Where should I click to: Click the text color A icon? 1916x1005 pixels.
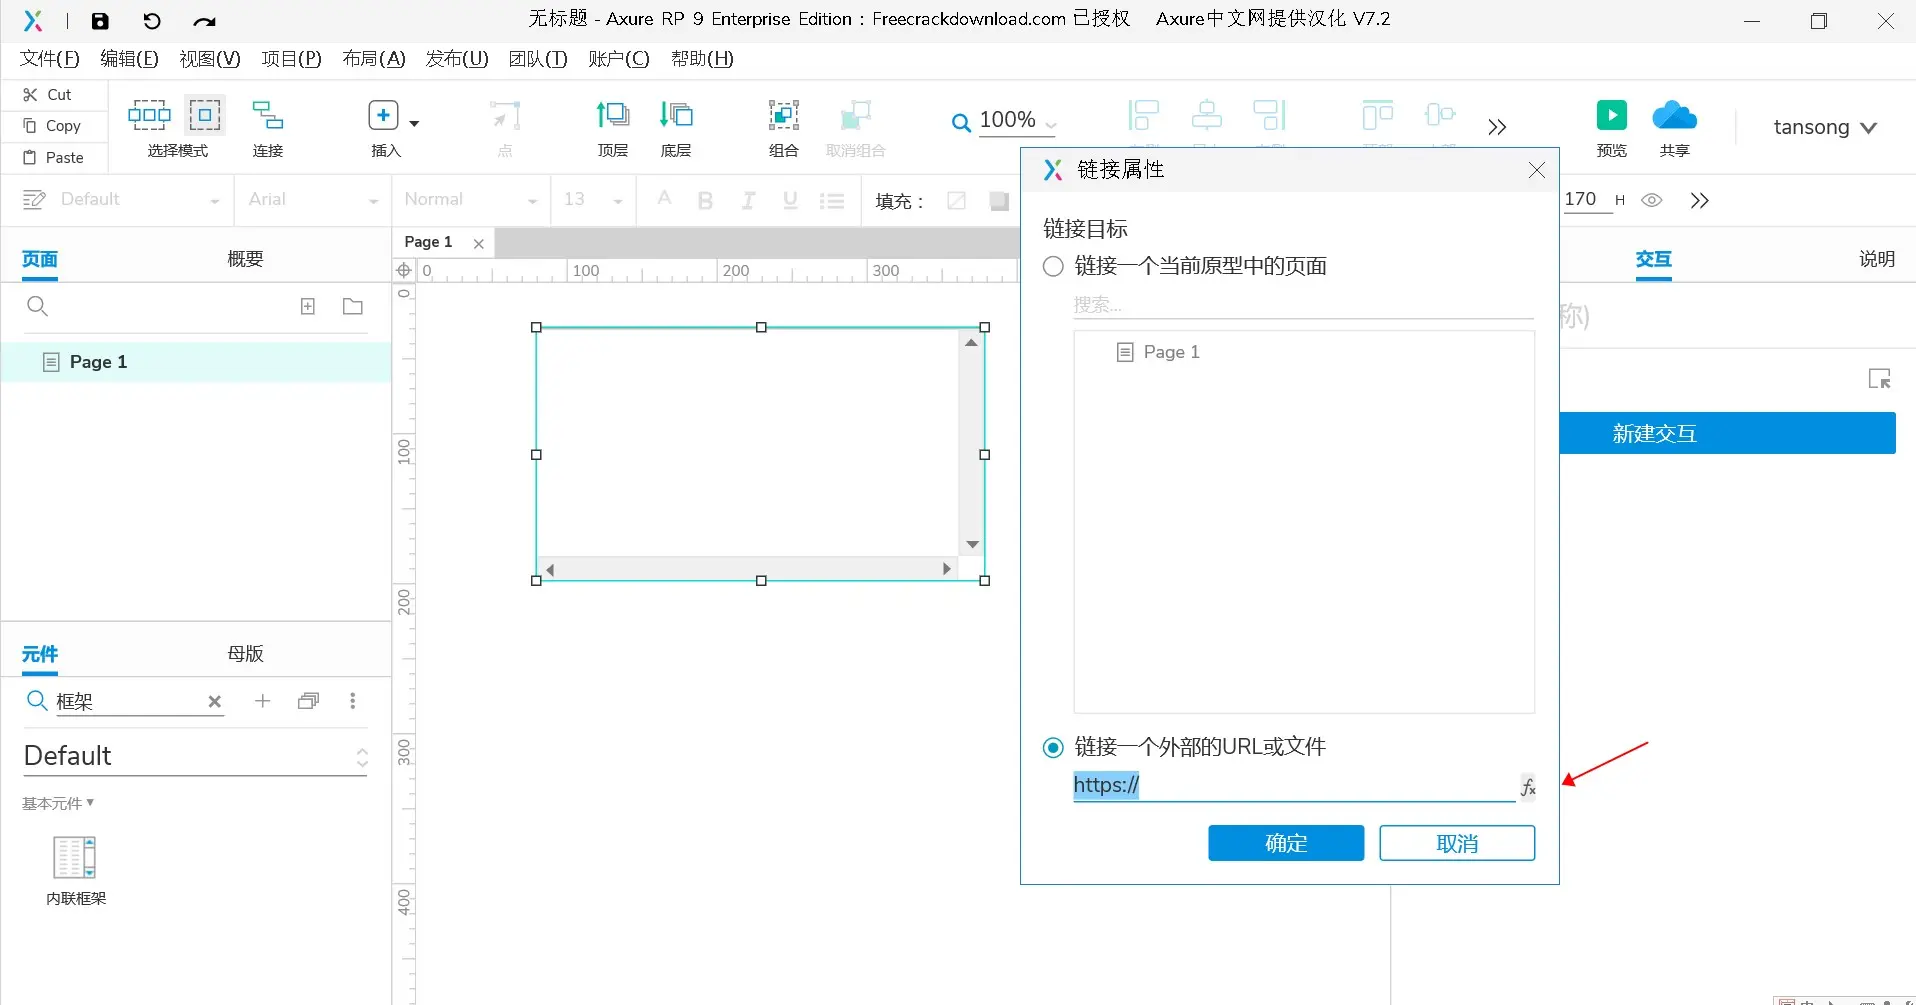(664, 199)
